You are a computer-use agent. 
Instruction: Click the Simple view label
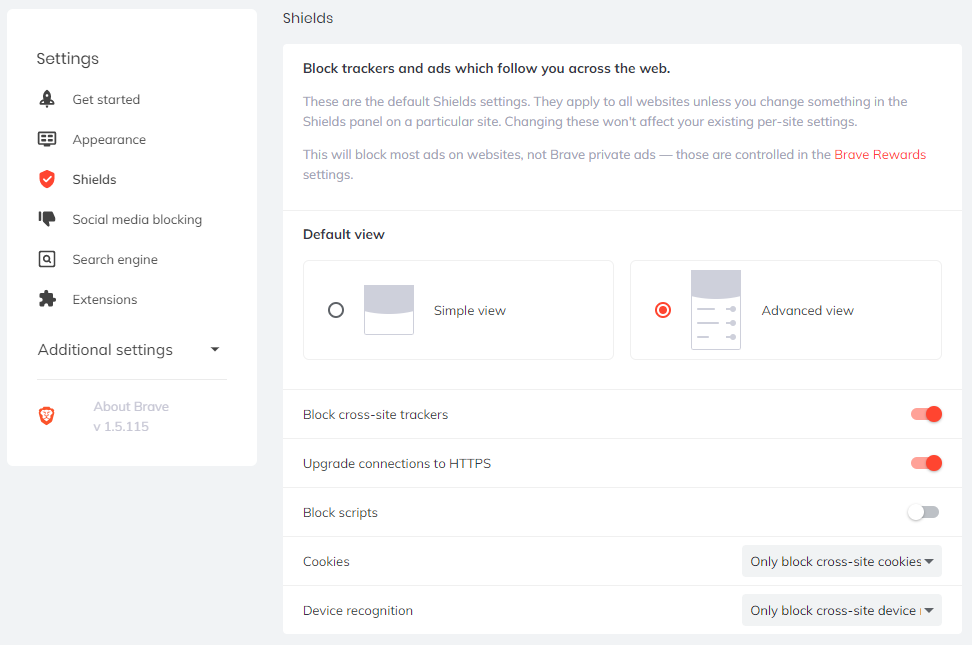click(470, 310)
